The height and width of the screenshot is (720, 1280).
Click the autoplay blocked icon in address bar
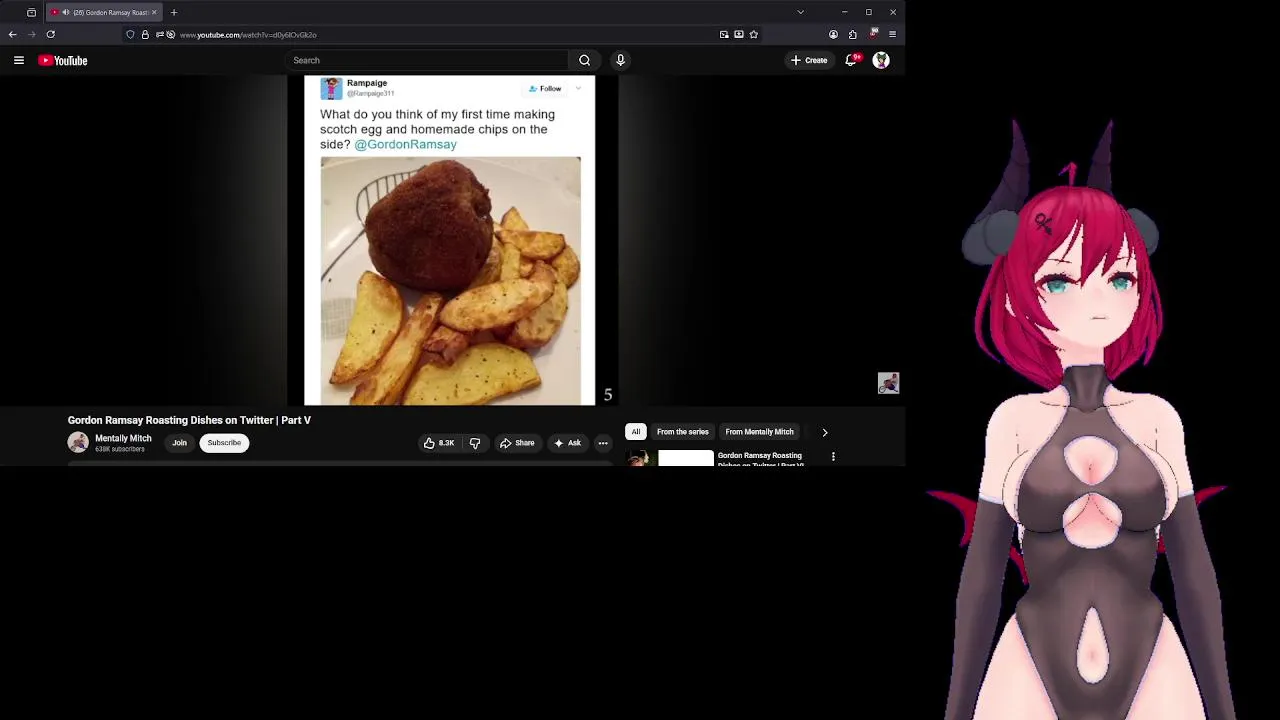(x=171, y=35)
